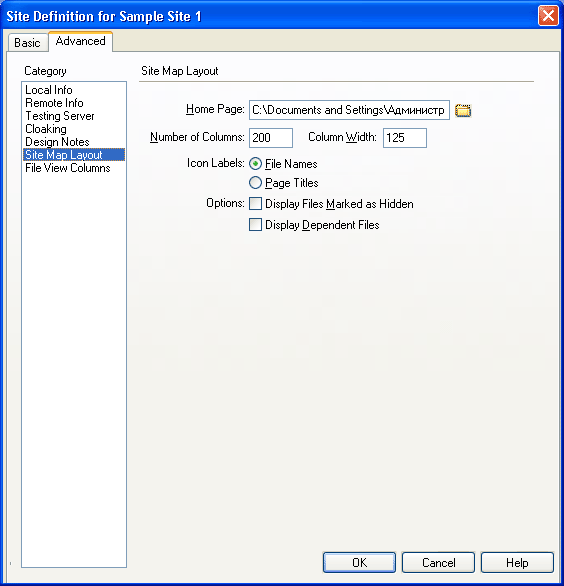
Task: Focus the Number of Columns field
Action: 271,138
